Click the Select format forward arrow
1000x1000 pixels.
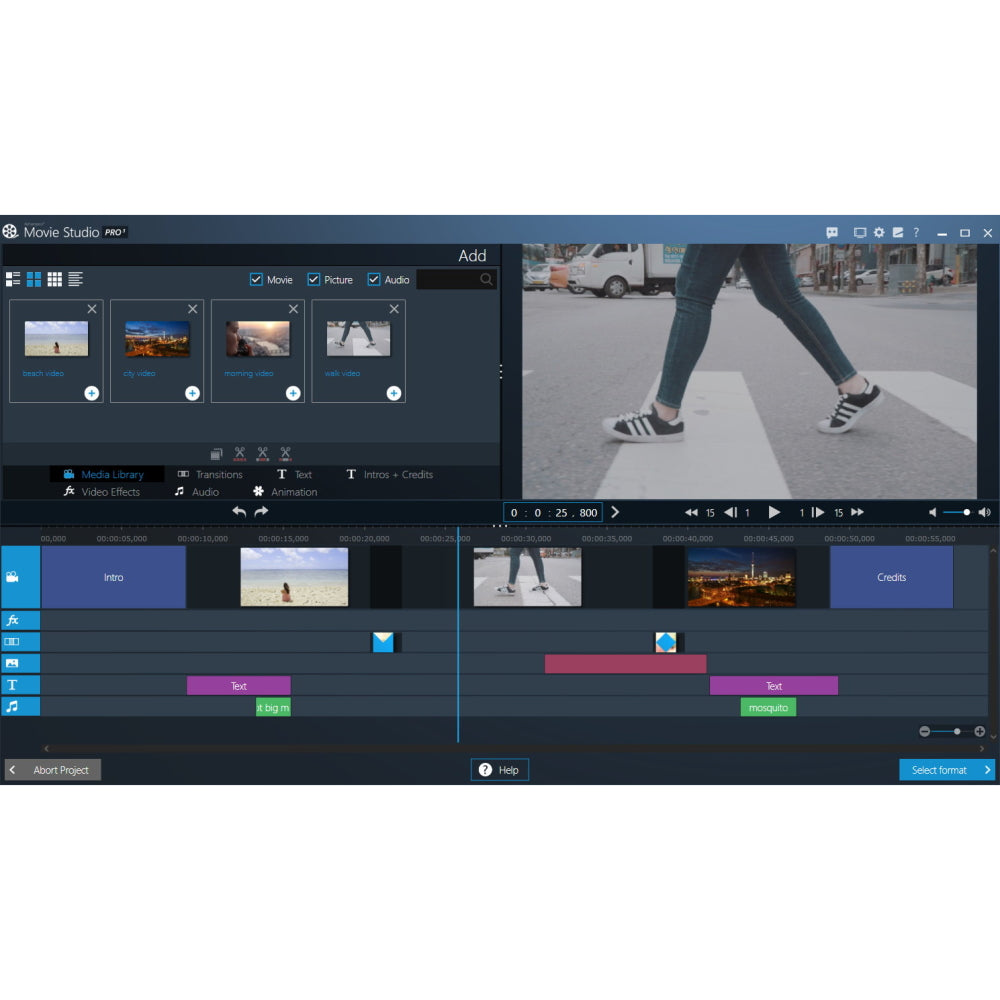(989, 770)
